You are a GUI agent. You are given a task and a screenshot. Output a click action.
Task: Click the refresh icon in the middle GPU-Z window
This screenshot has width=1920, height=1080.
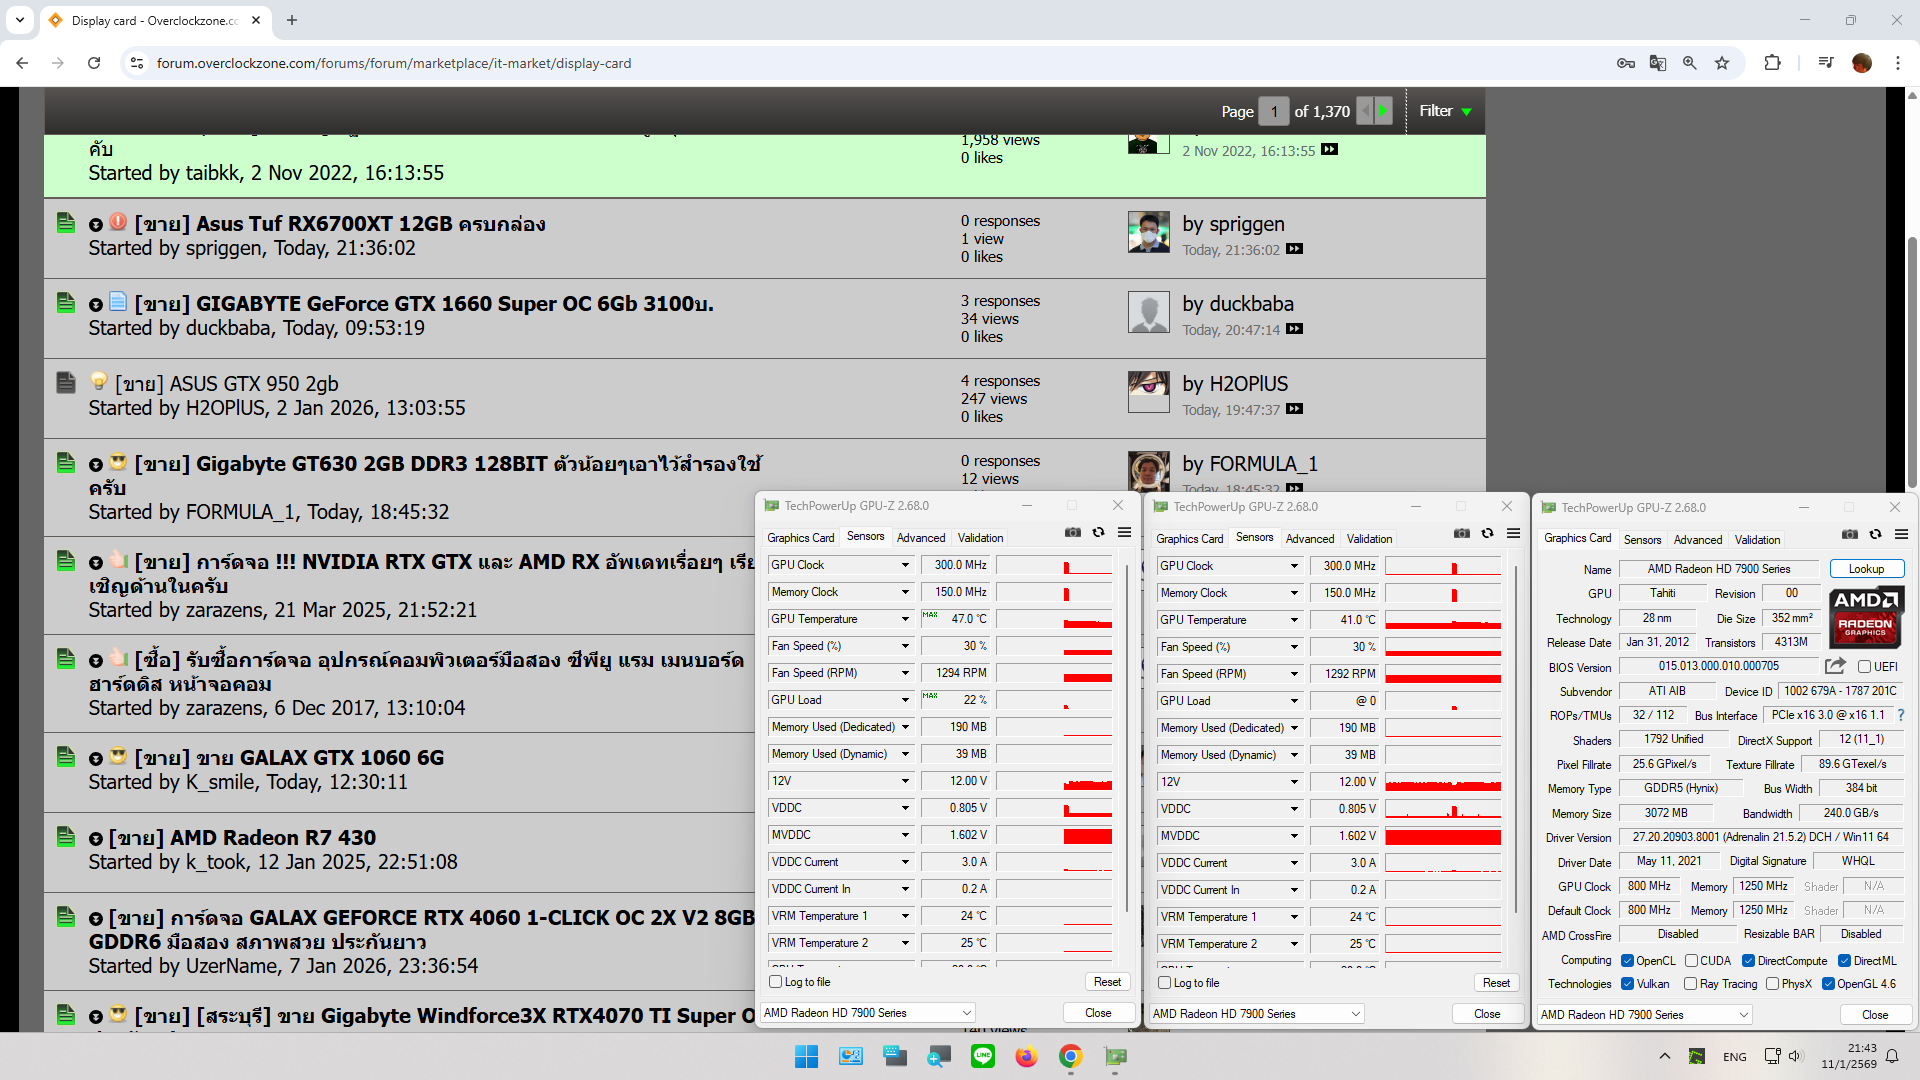pyautogui.click(x=1487, y=534)
